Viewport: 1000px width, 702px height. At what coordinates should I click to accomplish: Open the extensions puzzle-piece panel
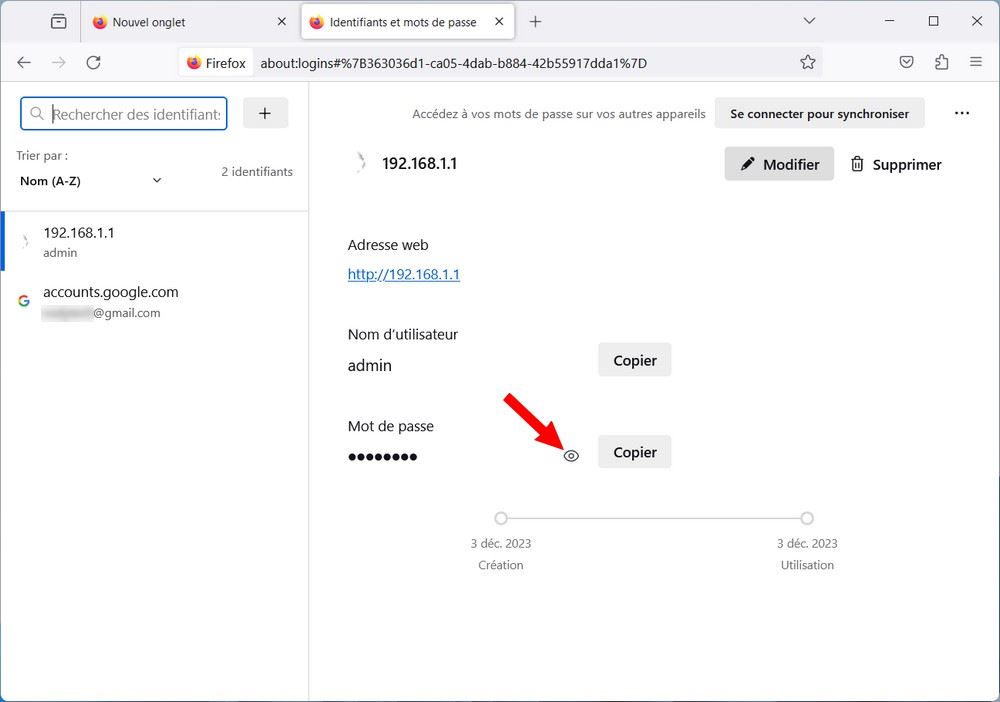[x=941, y=62]
